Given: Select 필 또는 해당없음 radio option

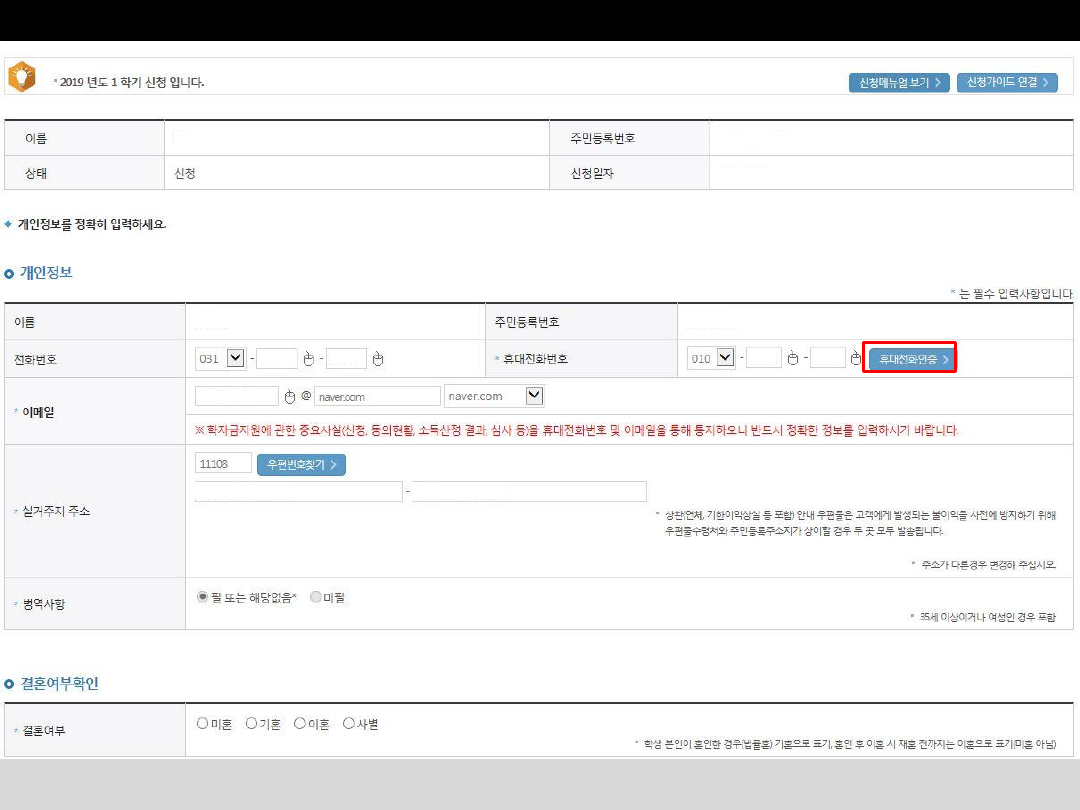Looking at the screenshot, I should [x=203, y=597].
